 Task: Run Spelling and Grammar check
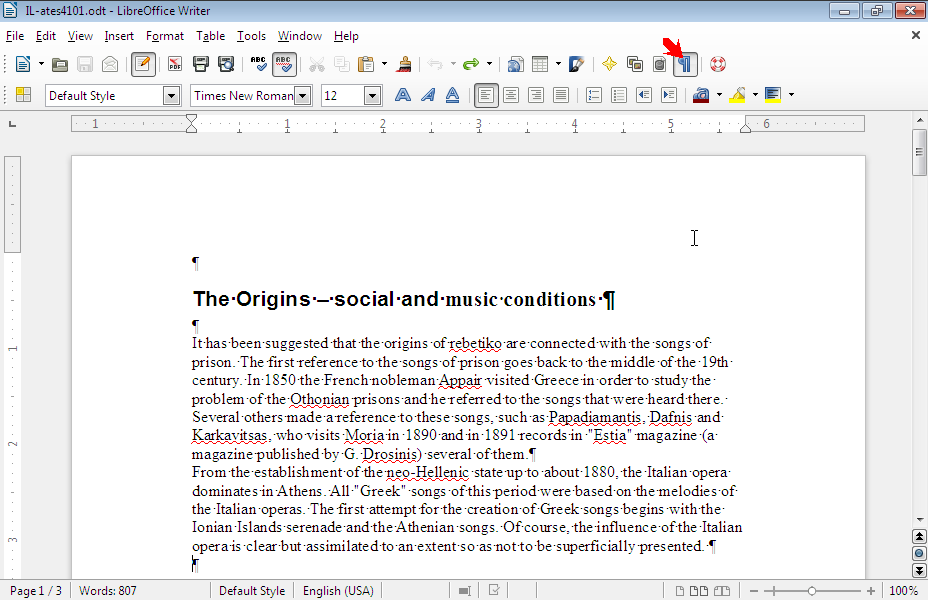pyautogui.click(x=258, y=64)
